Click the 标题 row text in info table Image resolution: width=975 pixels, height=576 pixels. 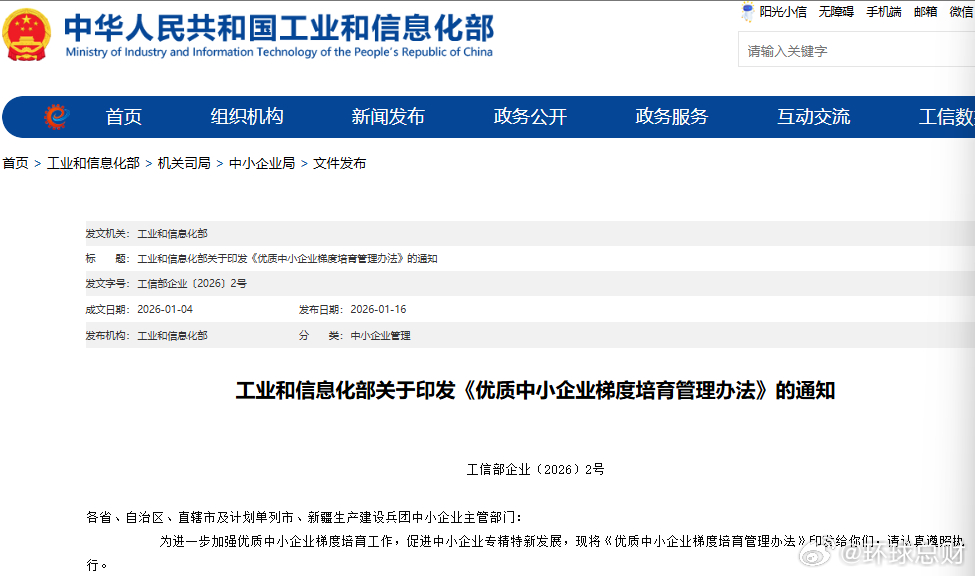(287, 258)
